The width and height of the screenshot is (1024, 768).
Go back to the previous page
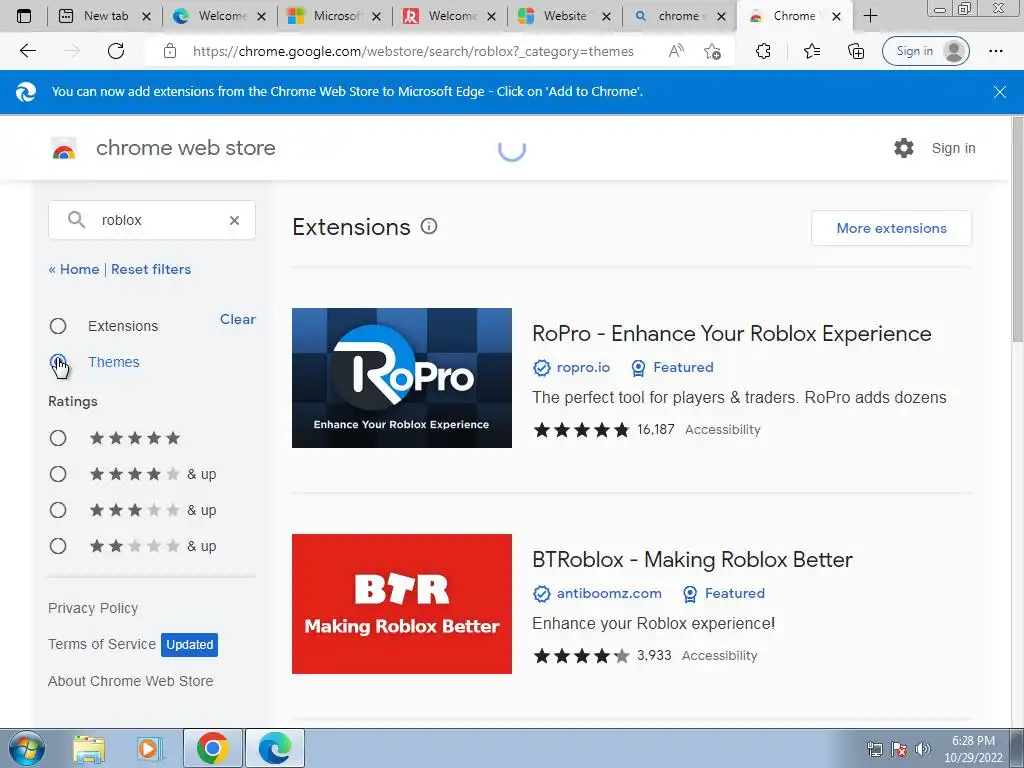click(27, 51)
